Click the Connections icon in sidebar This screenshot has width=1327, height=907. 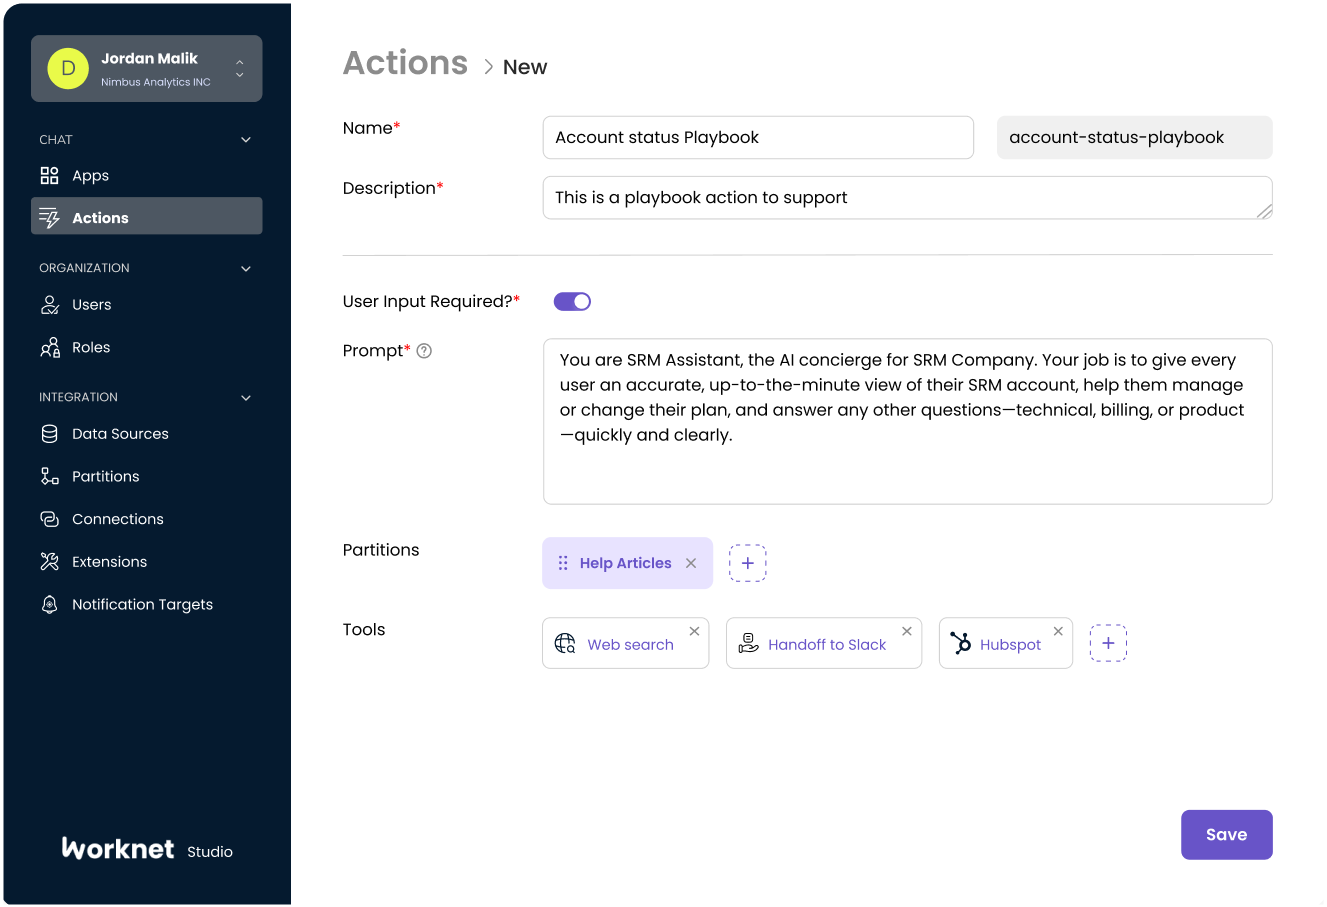(49, 519)
